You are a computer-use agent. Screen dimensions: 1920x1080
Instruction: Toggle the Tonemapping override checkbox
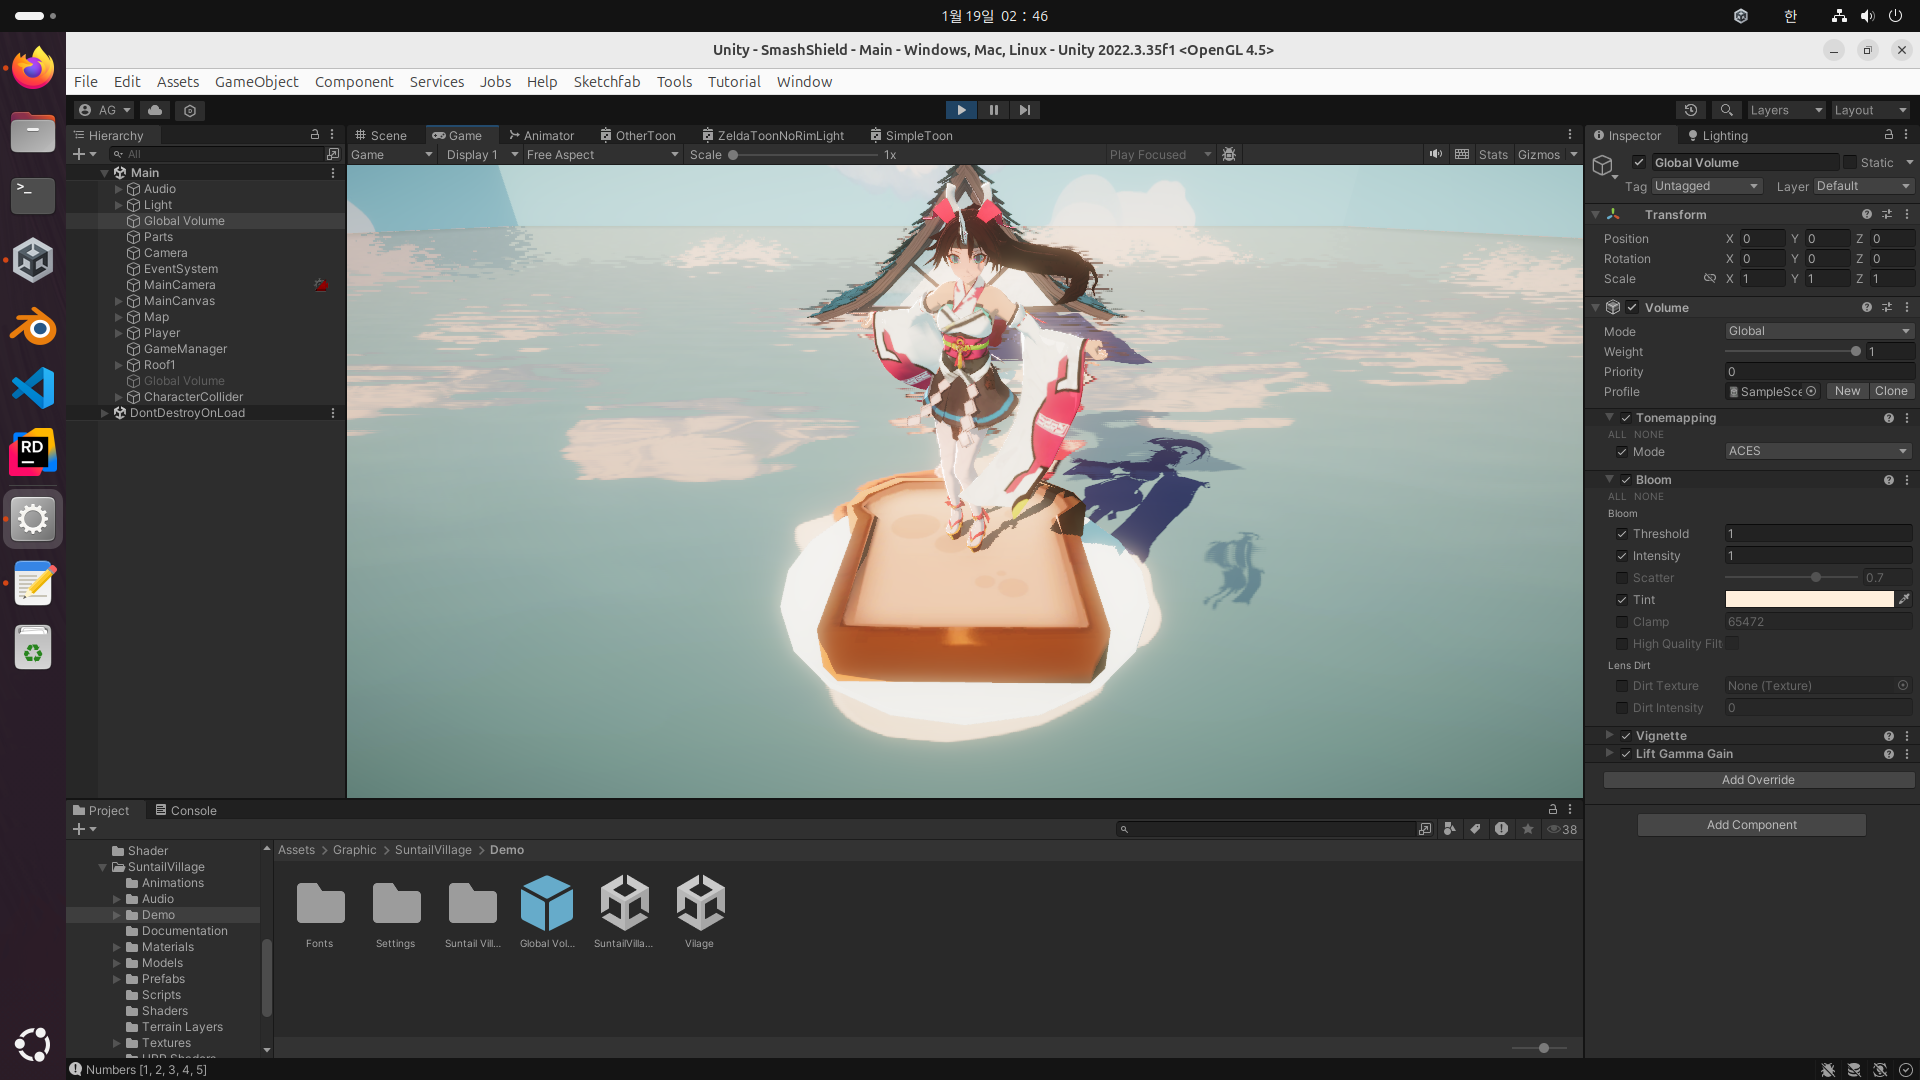tap(1626, 418)
